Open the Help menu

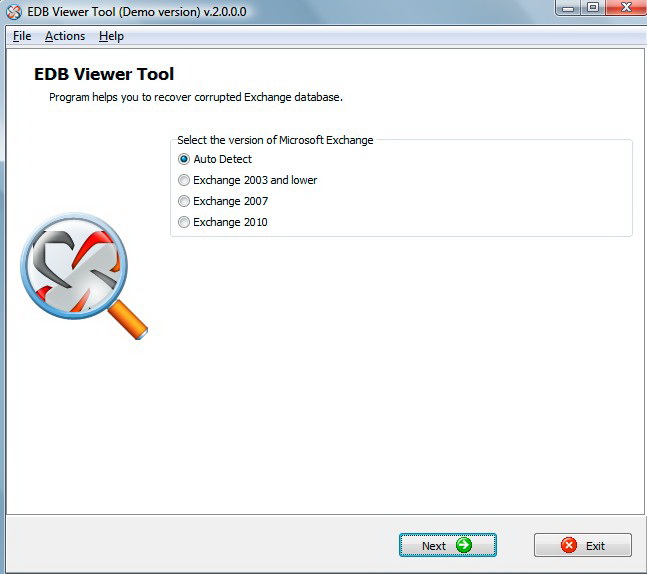pyautogui.click(x=111, y=36)
